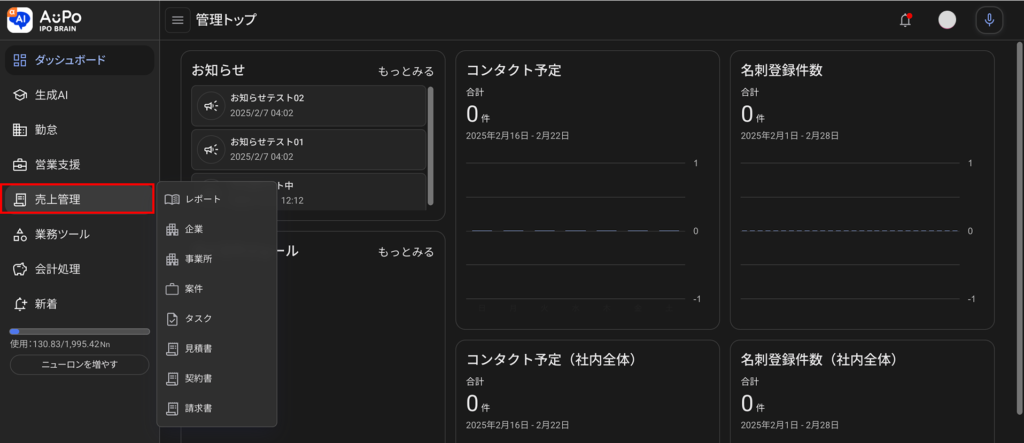Expand the 勤怠 sidebar section
Image resolution: width=1024 pixels, height=443 pixels.
(x=80, y=130)
